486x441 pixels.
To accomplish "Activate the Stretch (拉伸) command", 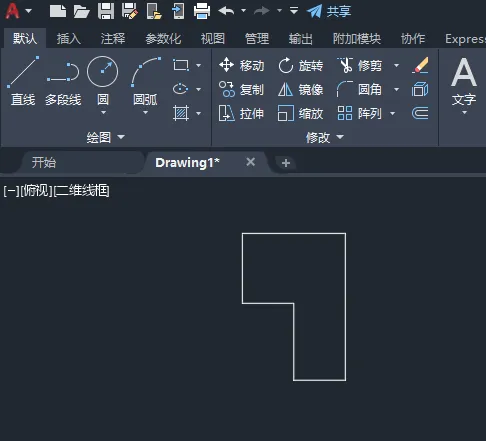I will coord(241,113).
